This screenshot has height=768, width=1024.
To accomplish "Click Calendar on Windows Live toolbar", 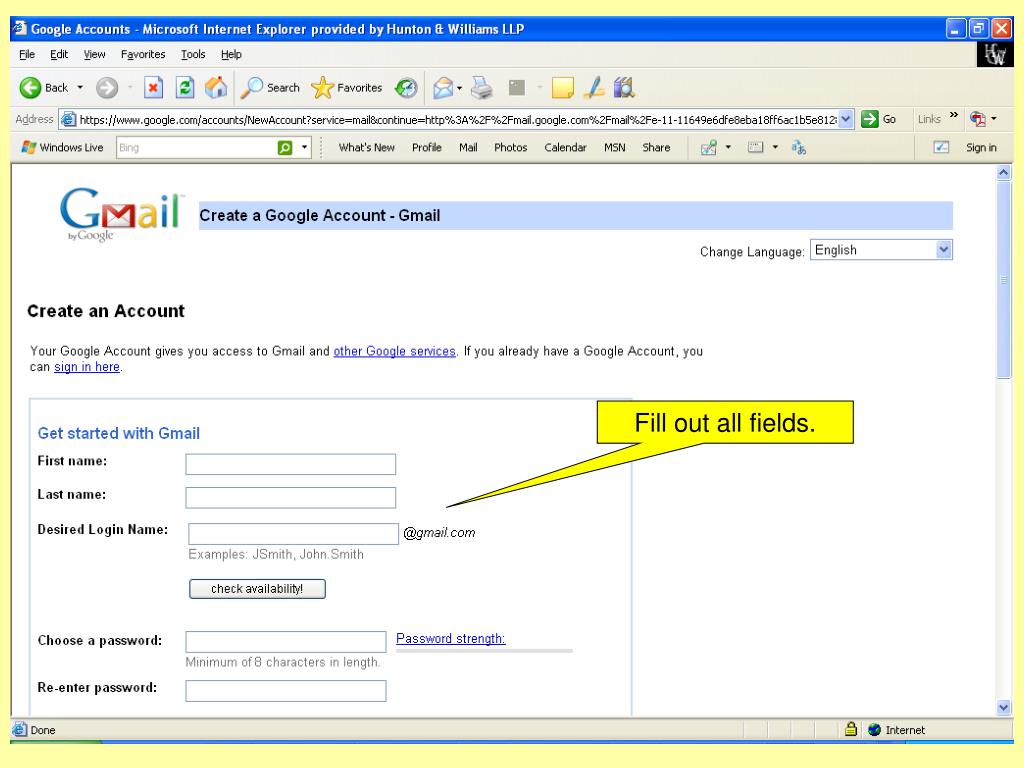I will coord(565,148).
